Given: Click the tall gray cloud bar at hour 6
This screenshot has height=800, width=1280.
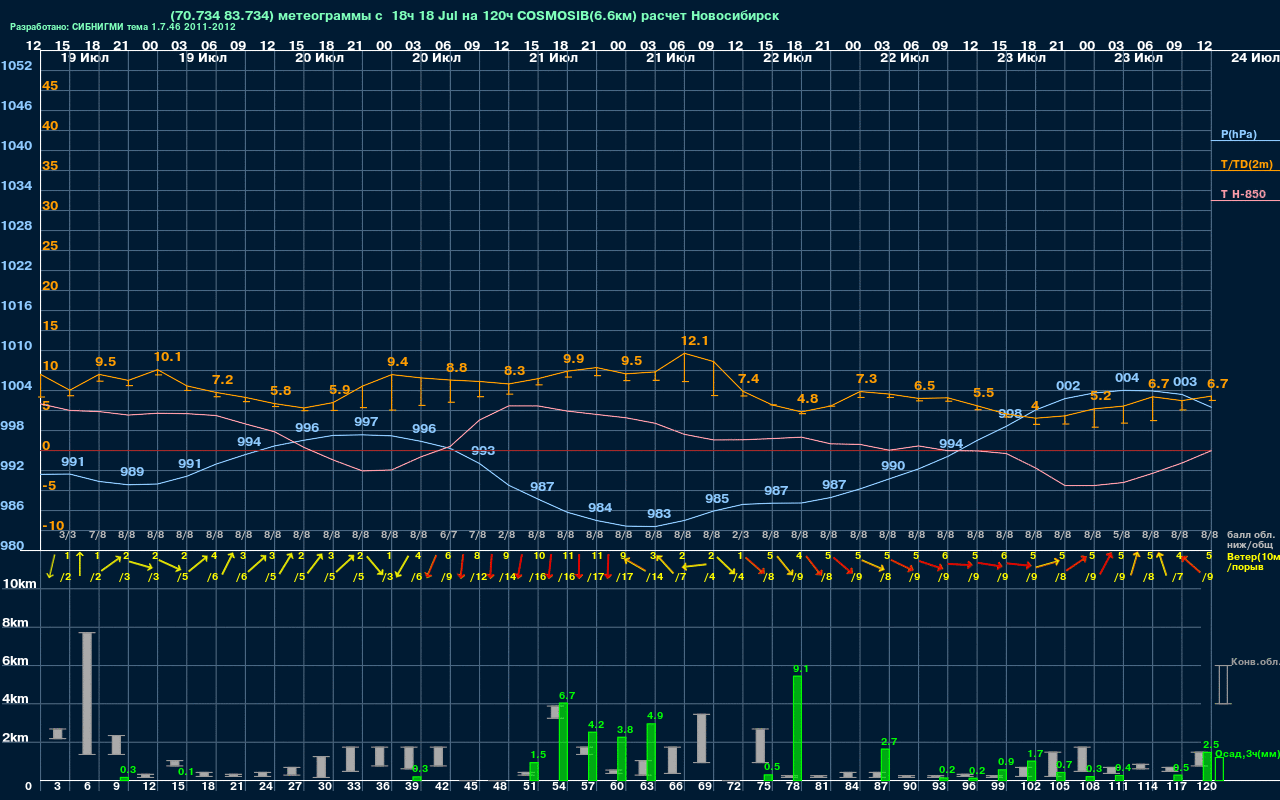Looking at the screenshot, I should [87, 693].
